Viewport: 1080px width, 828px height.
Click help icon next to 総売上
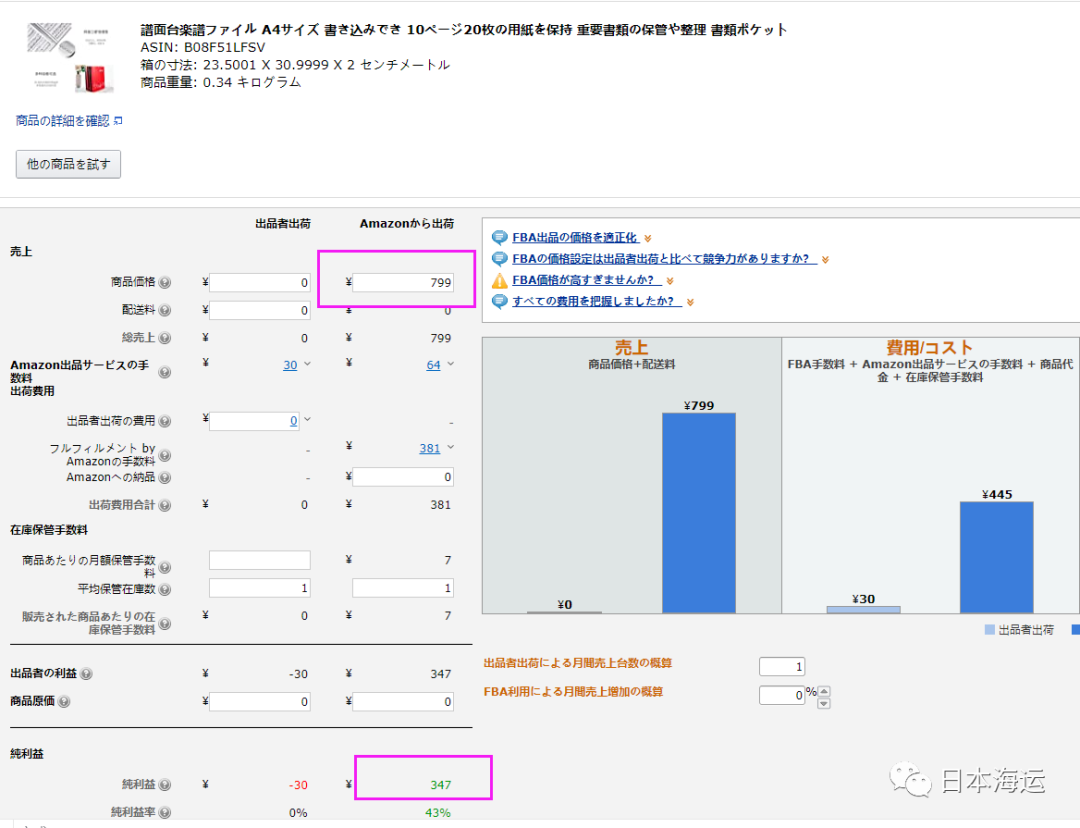tap(165, 338)
